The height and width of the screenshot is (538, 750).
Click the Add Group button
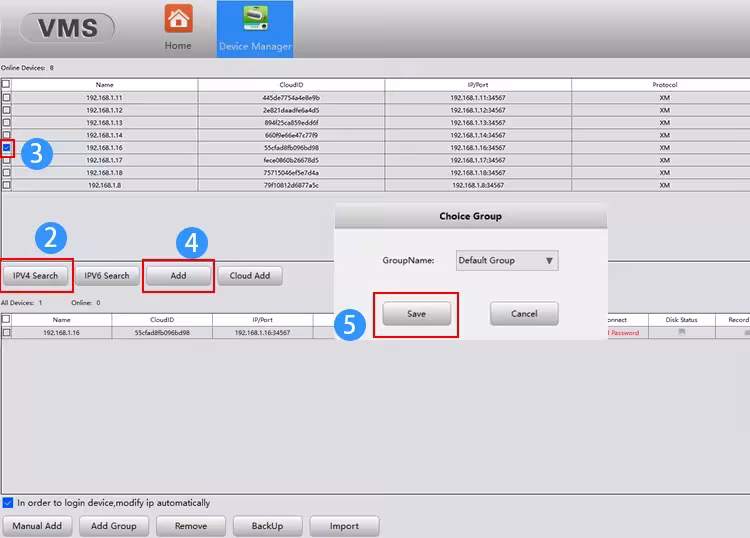point(114,526)
